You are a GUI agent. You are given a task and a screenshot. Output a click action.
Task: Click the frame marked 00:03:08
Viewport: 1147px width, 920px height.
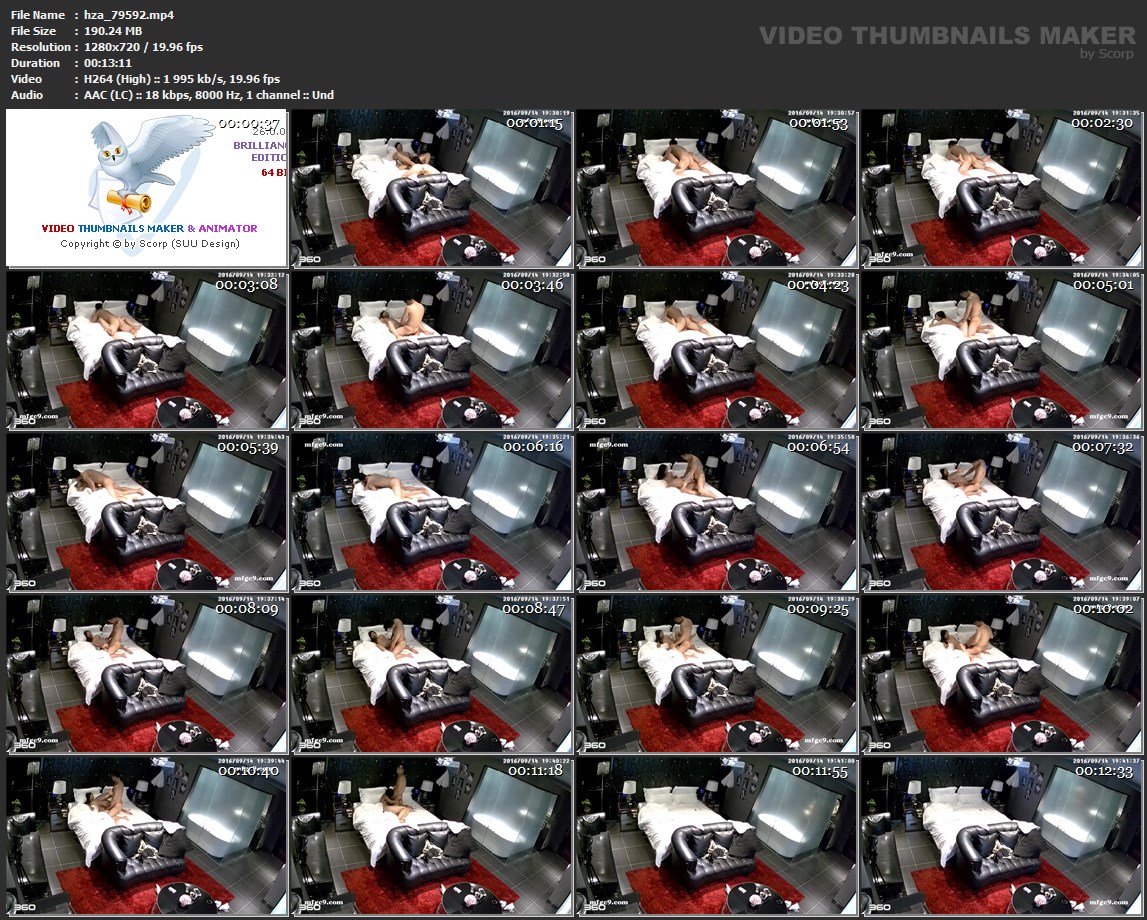(146, 350)
